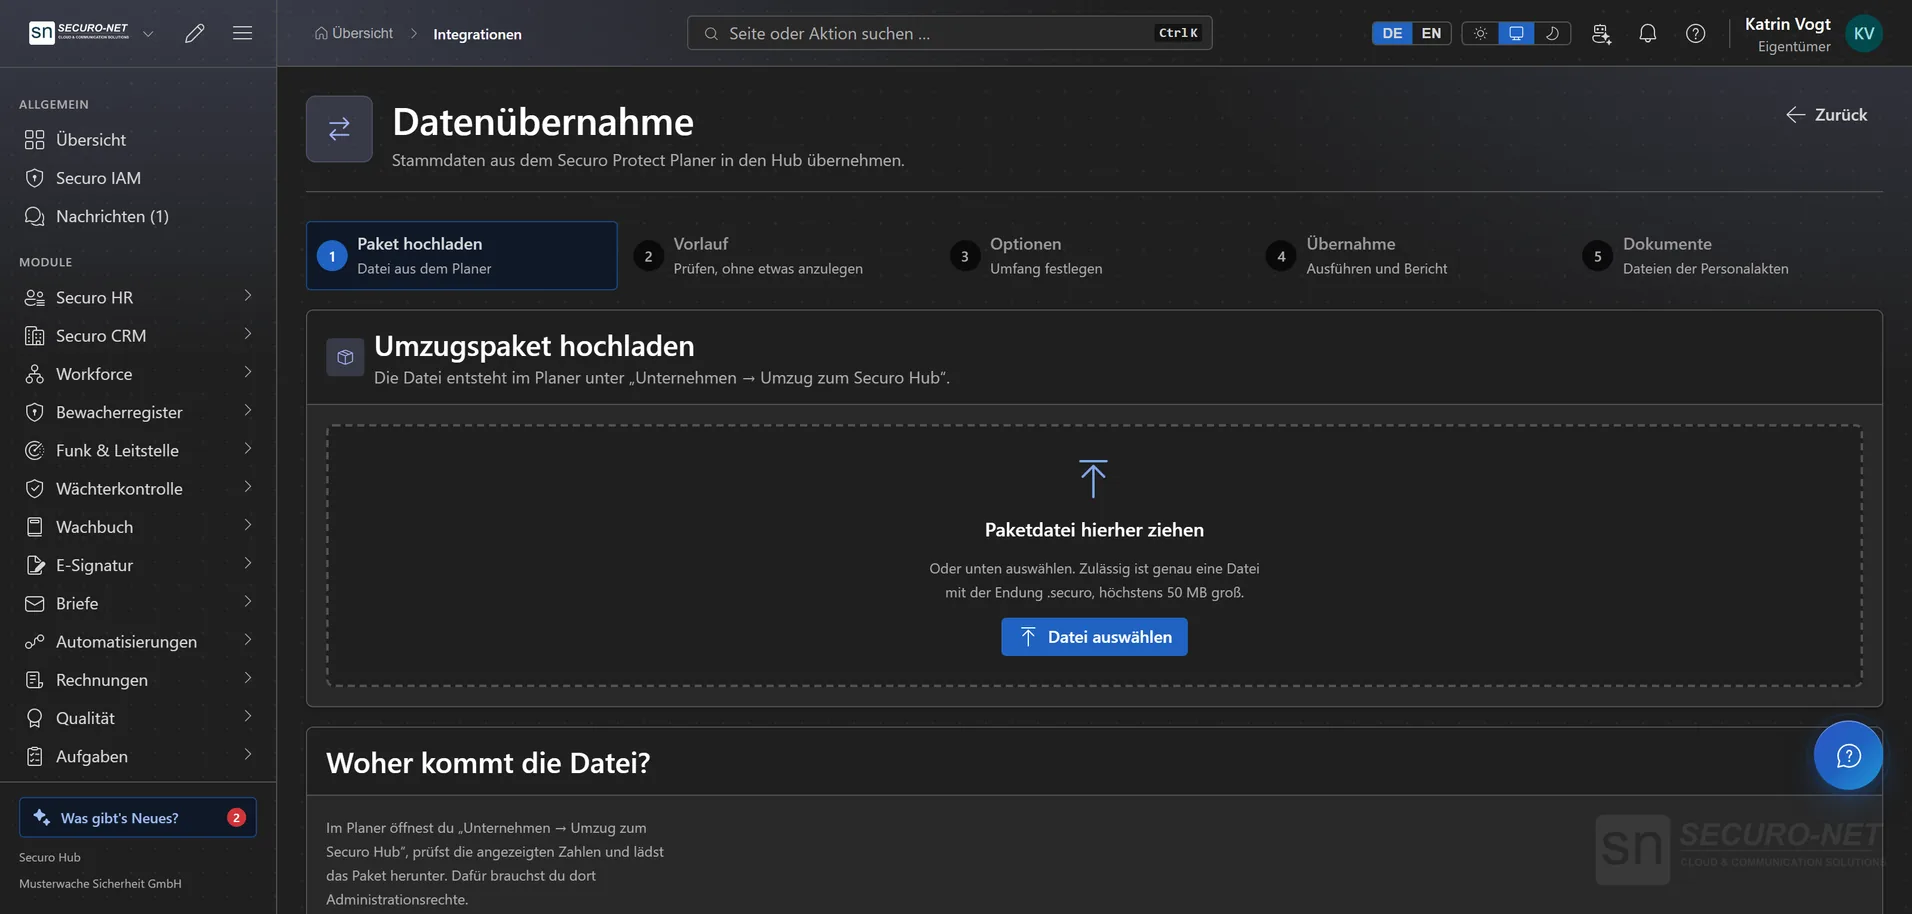Click the Nachrichten chat icon
This screenshot has height=914, width=1912.
click(x=35, y=216)
